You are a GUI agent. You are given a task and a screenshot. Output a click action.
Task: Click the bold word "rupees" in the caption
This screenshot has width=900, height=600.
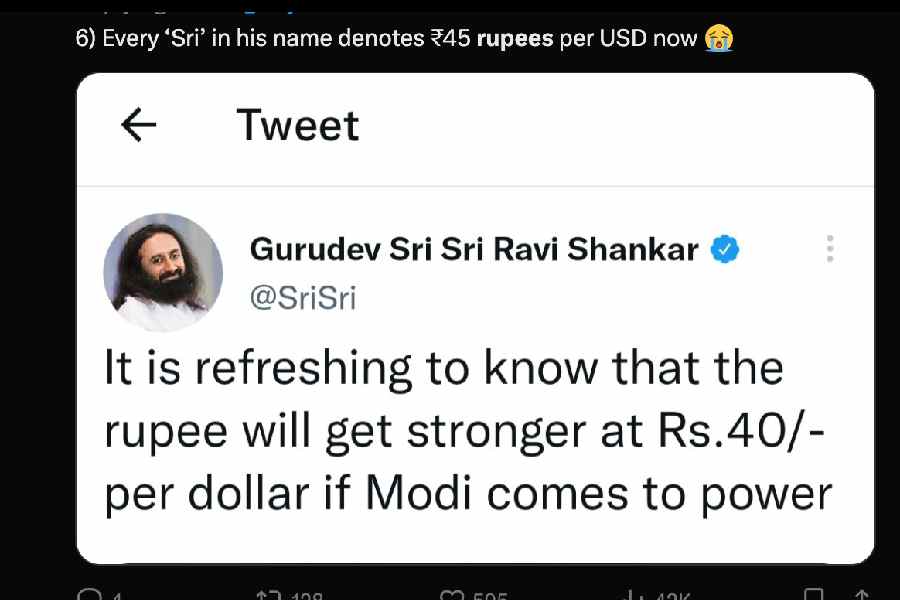point(515,38)
